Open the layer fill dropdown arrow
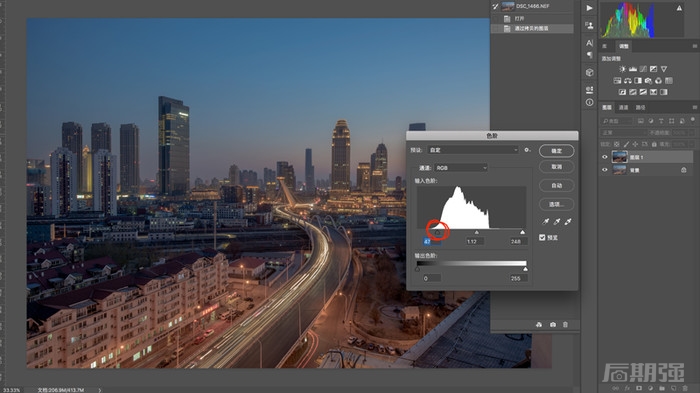This screenshot has height=393, width=700. point(692,144)
